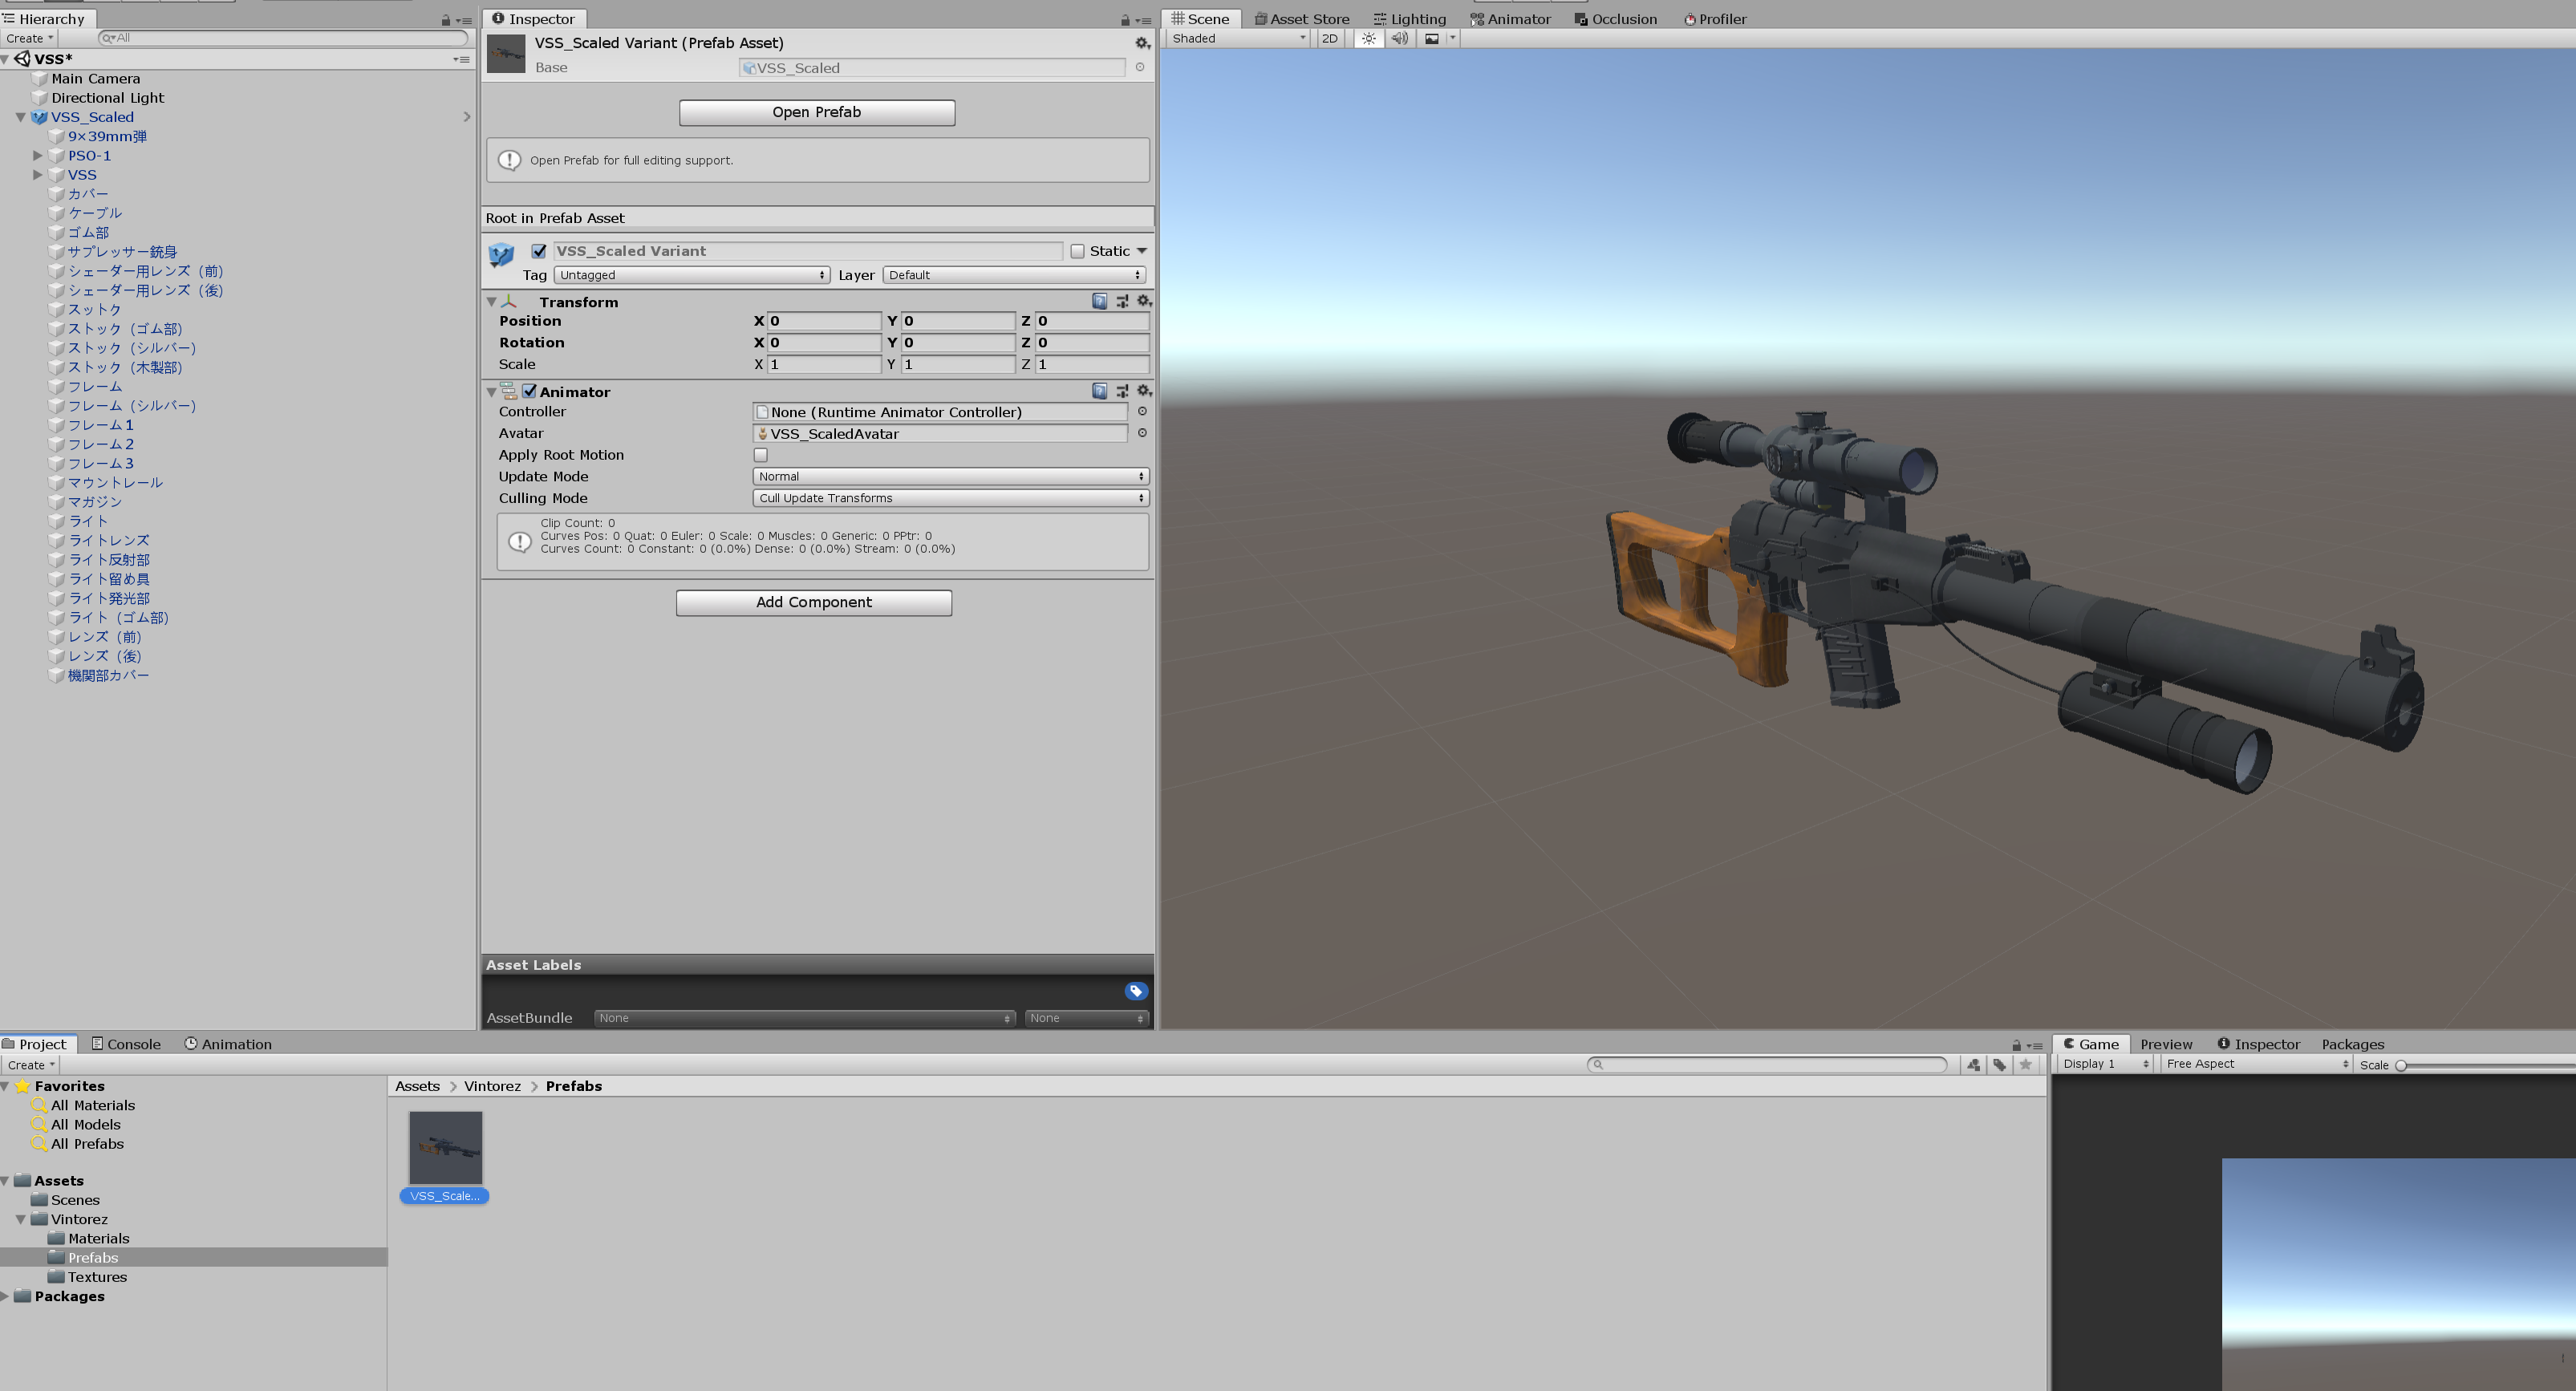Screen dimensions: 2576x1391
Task: Open Animator component help reference icon
Action: (1099, 391)
